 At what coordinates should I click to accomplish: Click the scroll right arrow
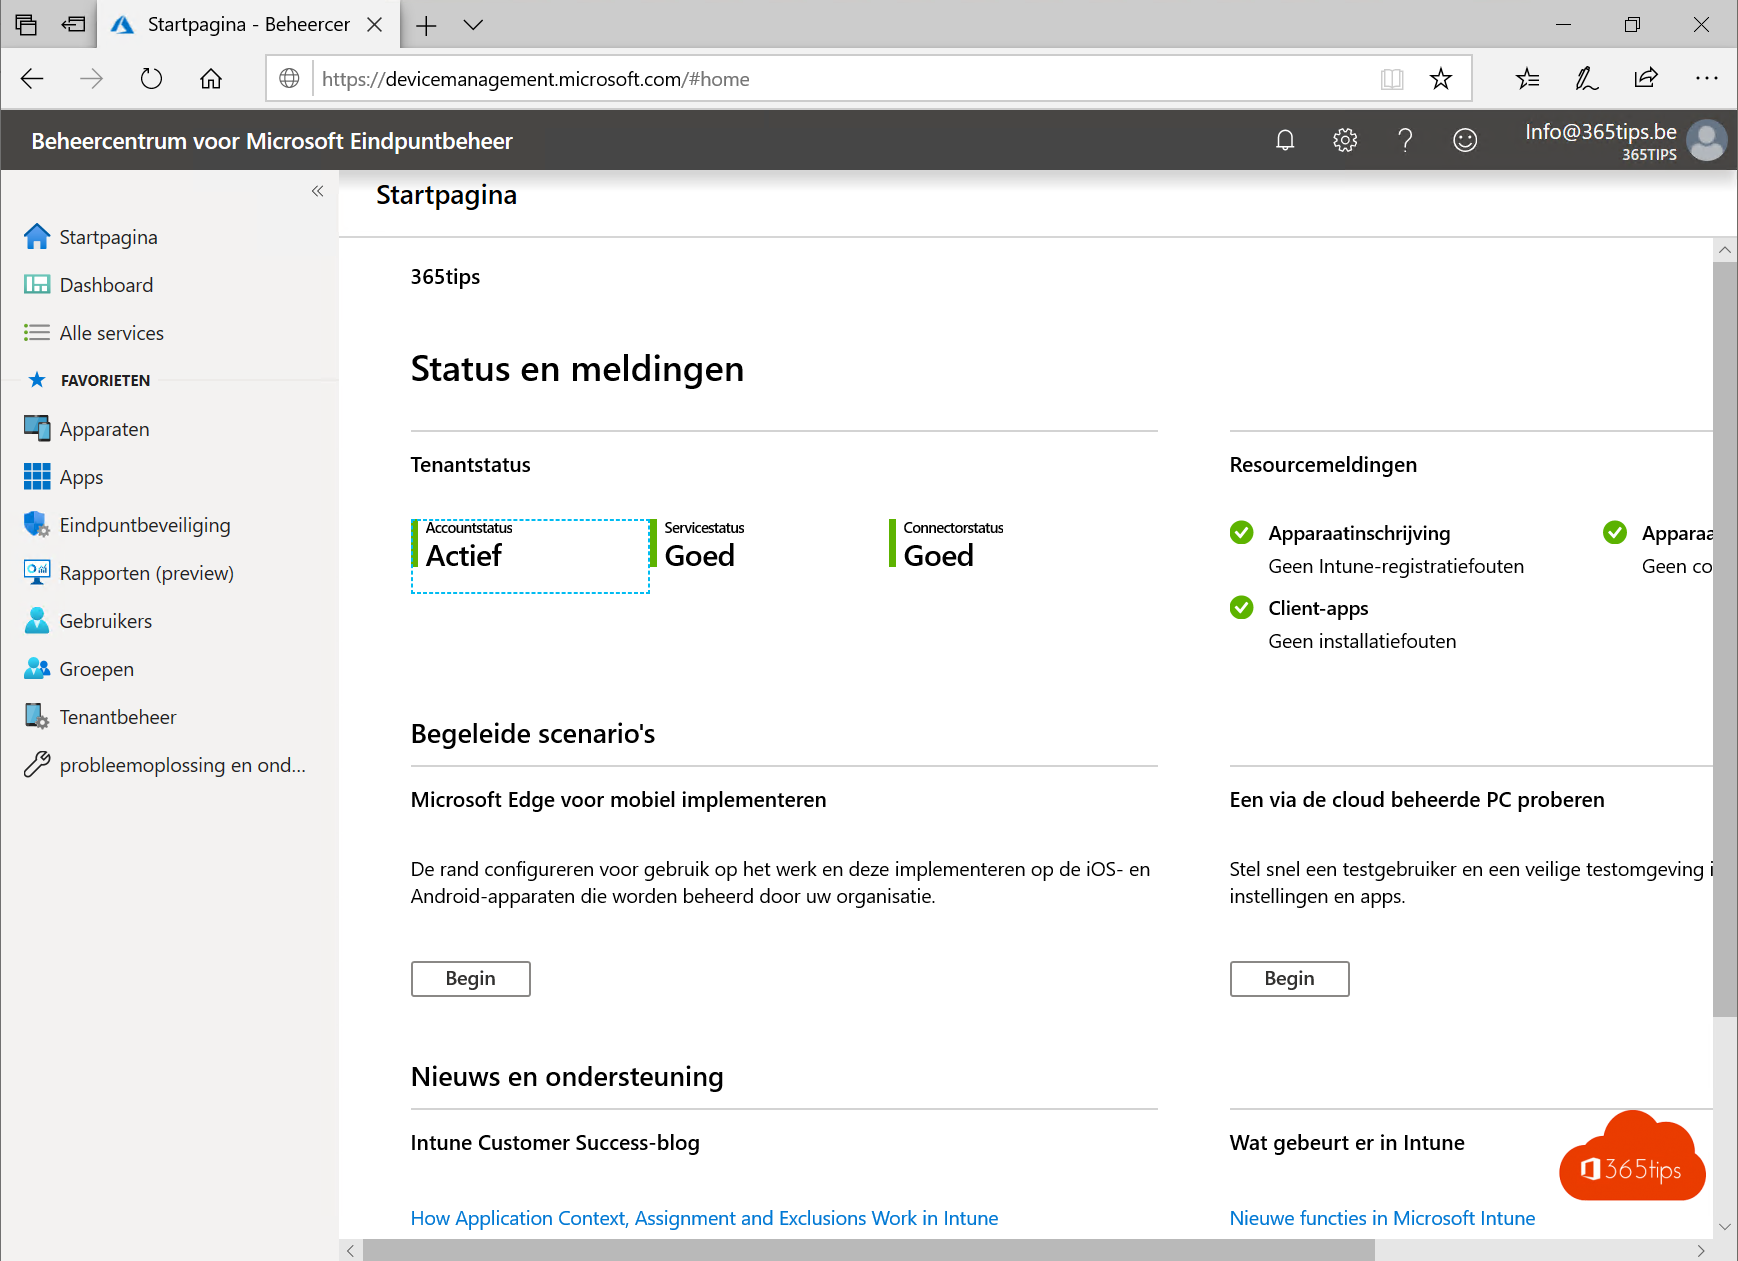pos(1701,1251)
